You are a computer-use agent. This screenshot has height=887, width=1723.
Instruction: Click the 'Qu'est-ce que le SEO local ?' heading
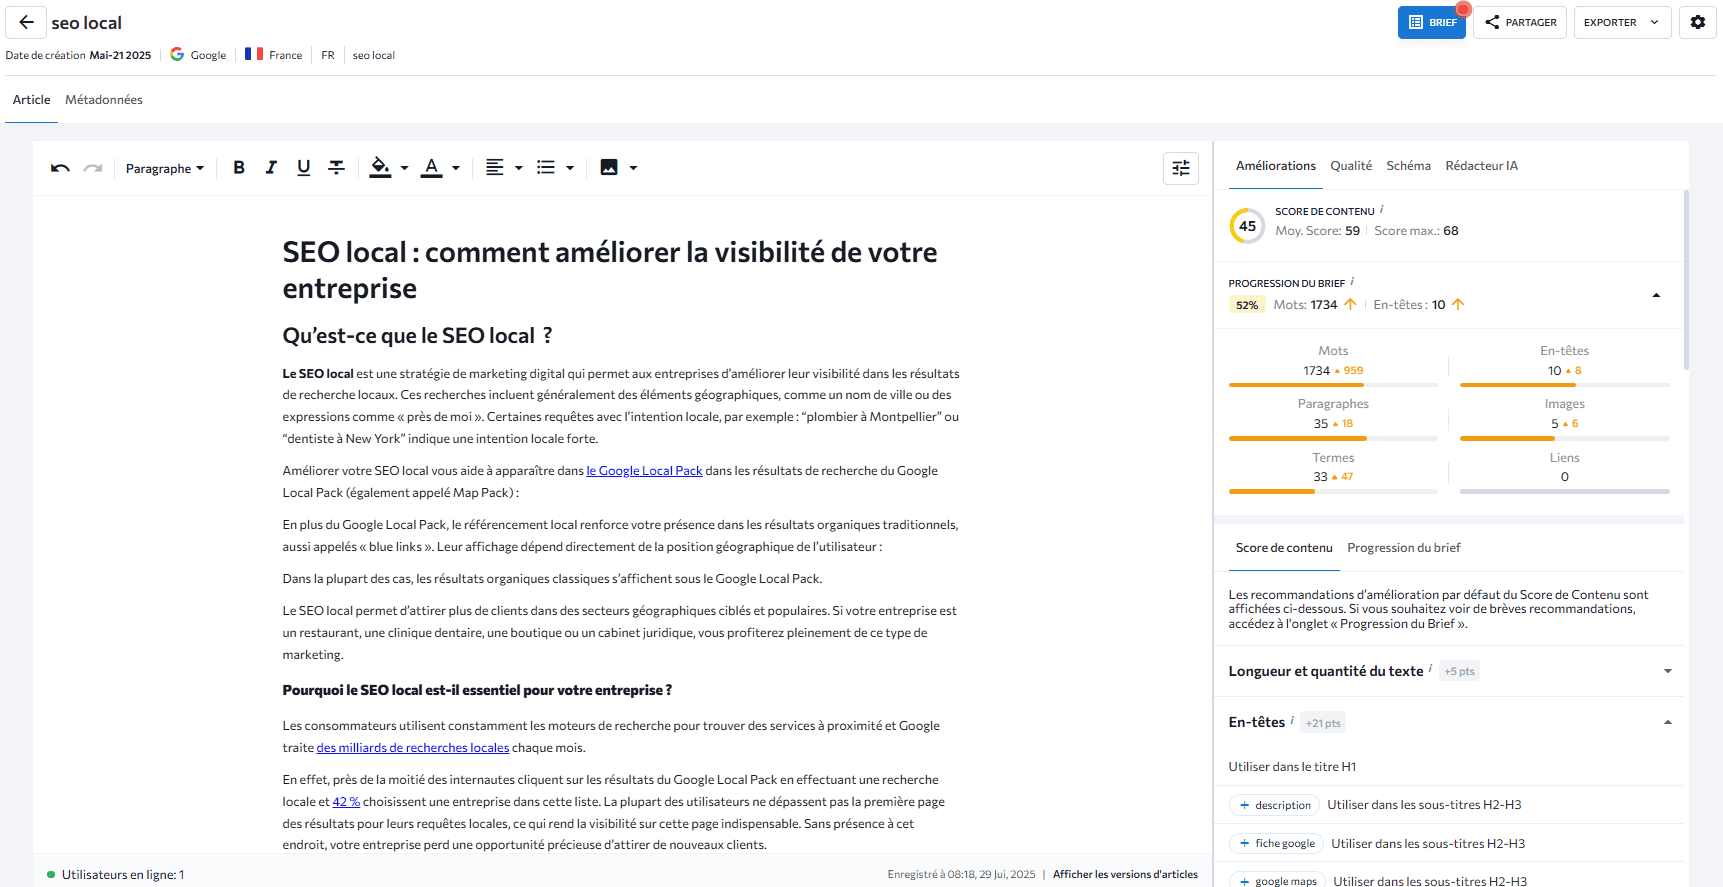coord(417,336)
